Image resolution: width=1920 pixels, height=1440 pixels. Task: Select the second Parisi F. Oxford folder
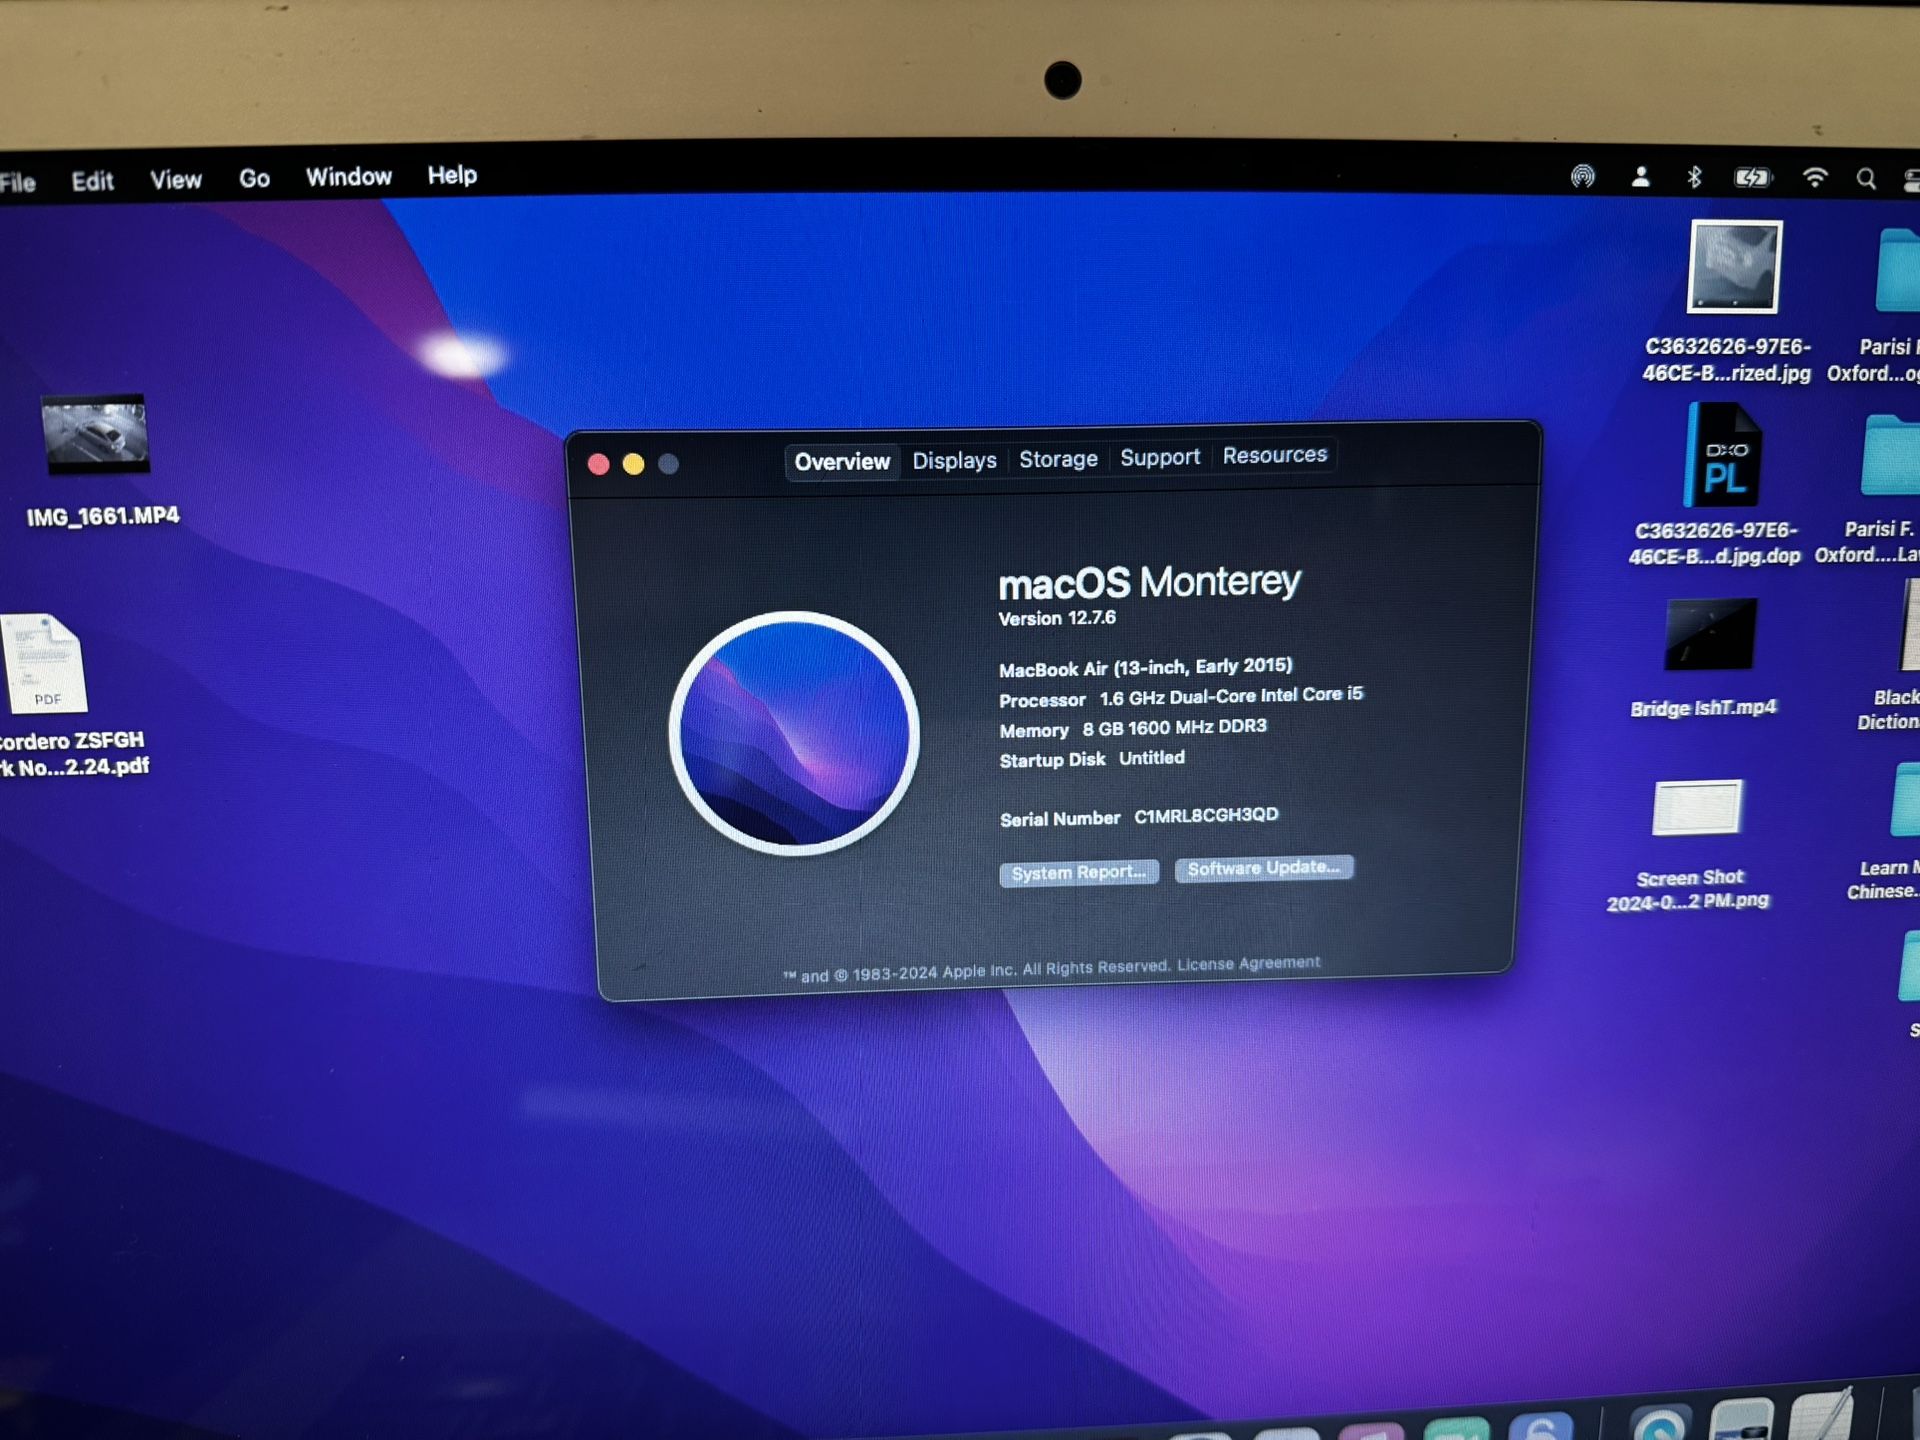[x=1890, y=456]
